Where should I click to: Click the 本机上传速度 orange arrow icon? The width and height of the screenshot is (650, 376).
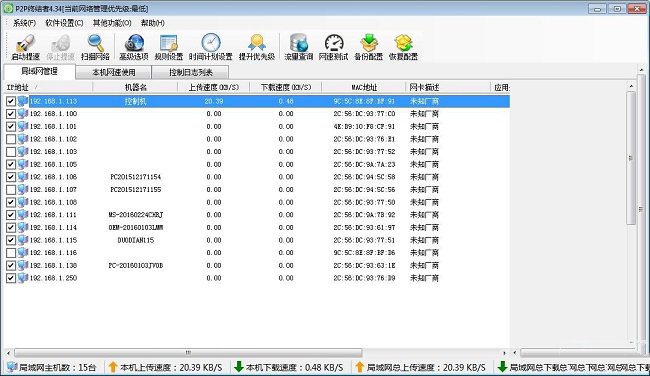(x=113, y=367)
